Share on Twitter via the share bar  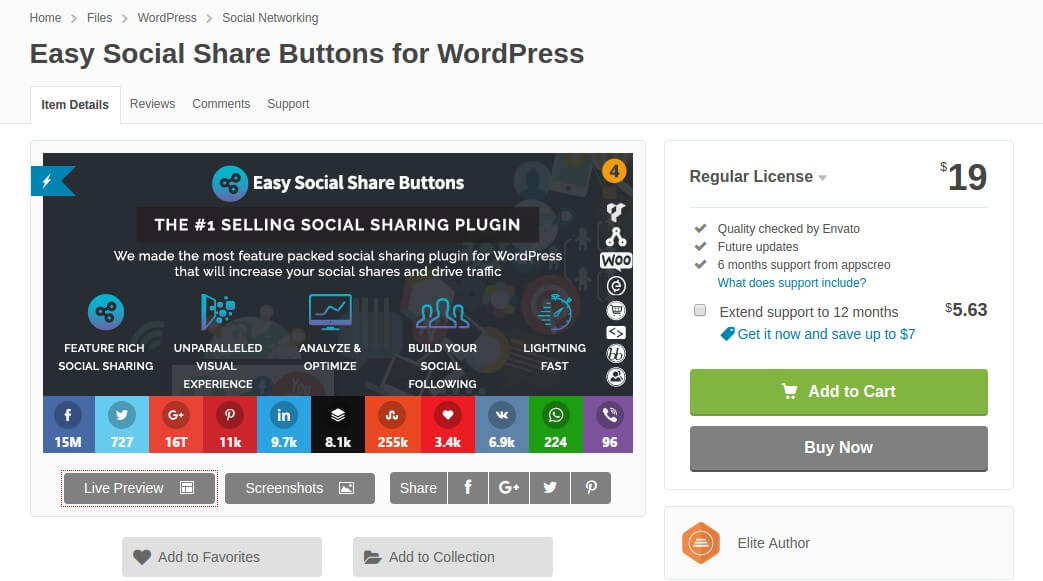[549, 488]
